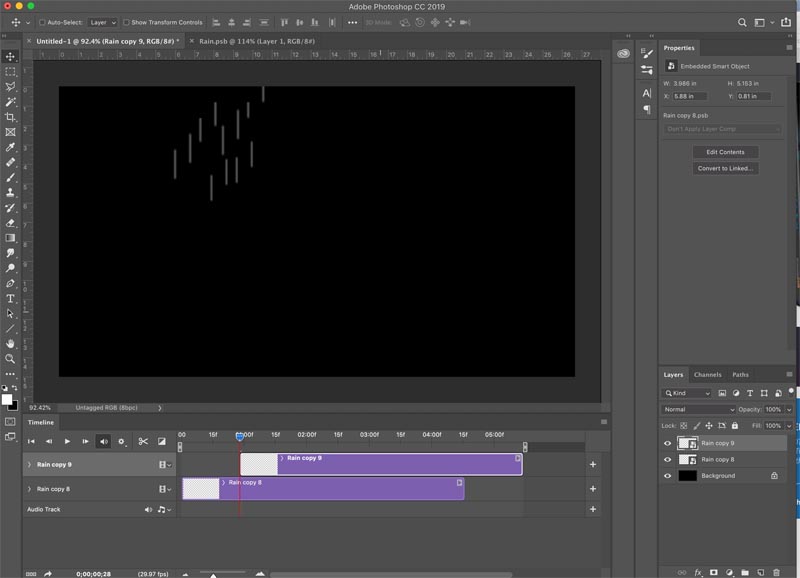
Task: Enable Show Transform Controls checkbox
Action: click(x=126, y=22)
